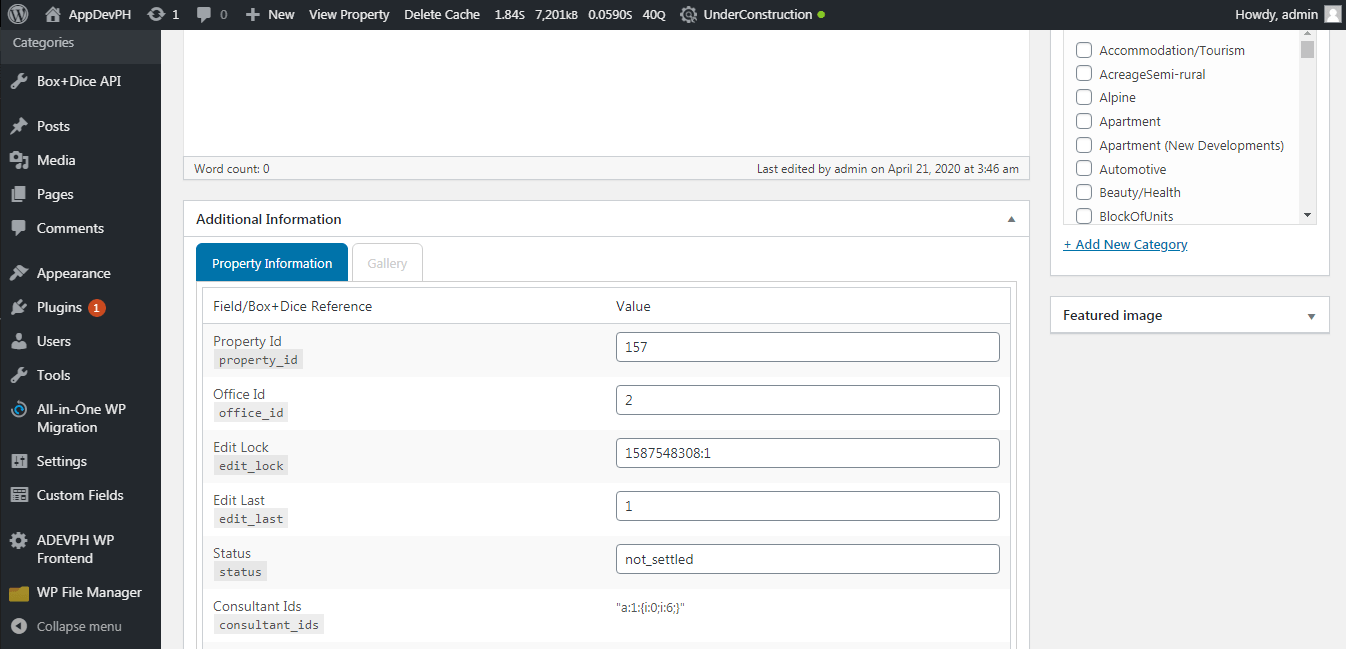Click the Consultant Ids serialized value text

point(650,607)
